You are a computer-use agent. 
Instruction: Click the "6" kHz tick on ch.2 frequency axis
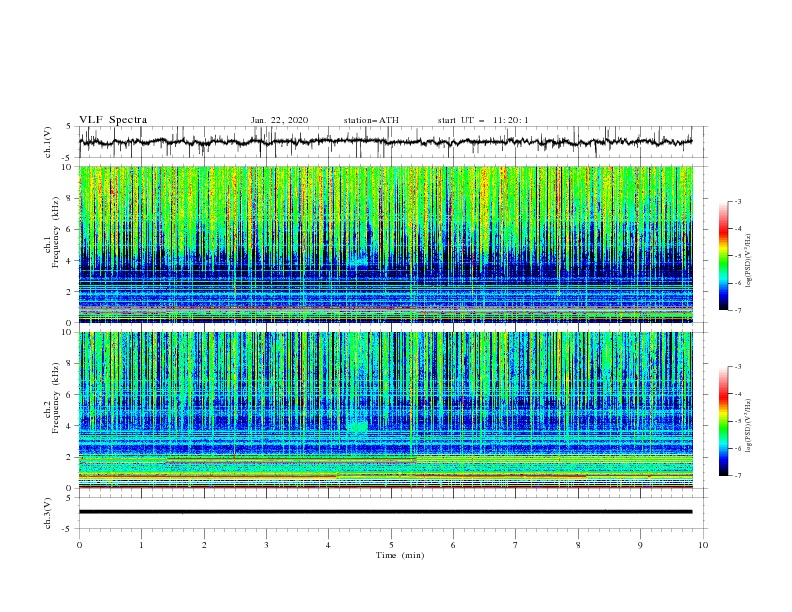pyautogui.click(x=70, y=395)
